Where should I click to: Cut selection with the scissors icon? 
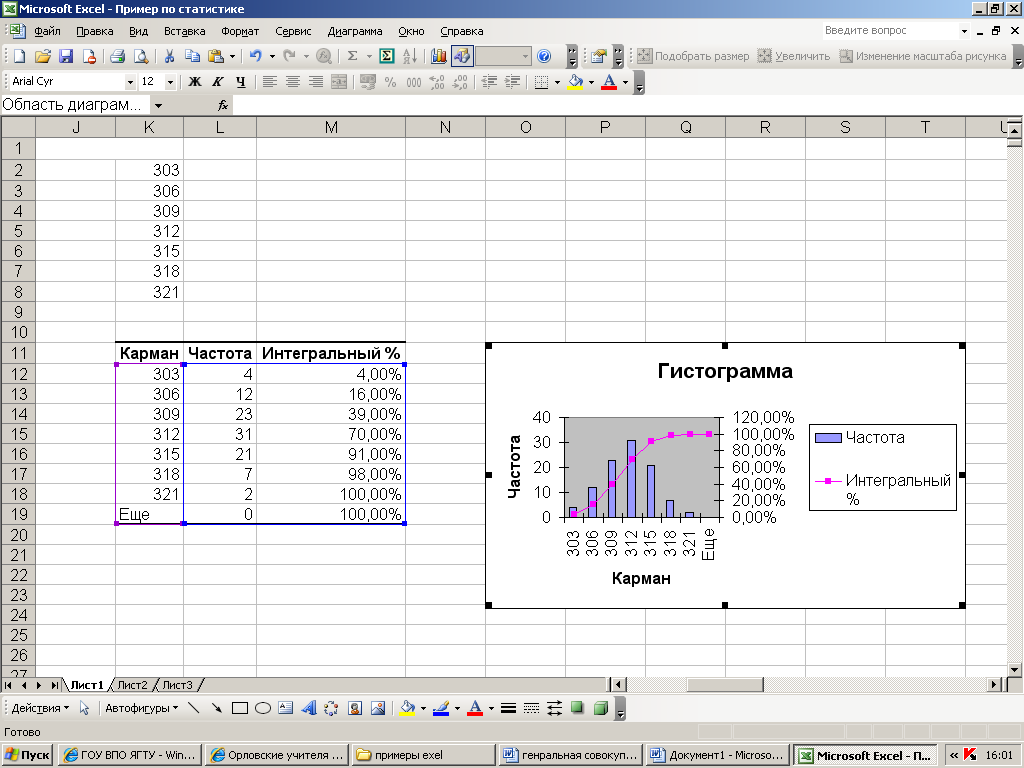point(169,56)
